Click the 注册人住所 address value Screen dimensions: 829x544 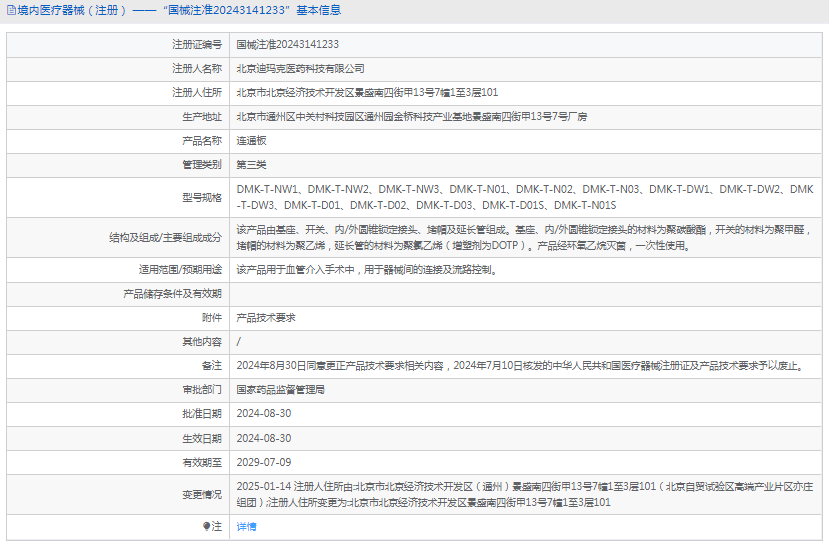367,93
